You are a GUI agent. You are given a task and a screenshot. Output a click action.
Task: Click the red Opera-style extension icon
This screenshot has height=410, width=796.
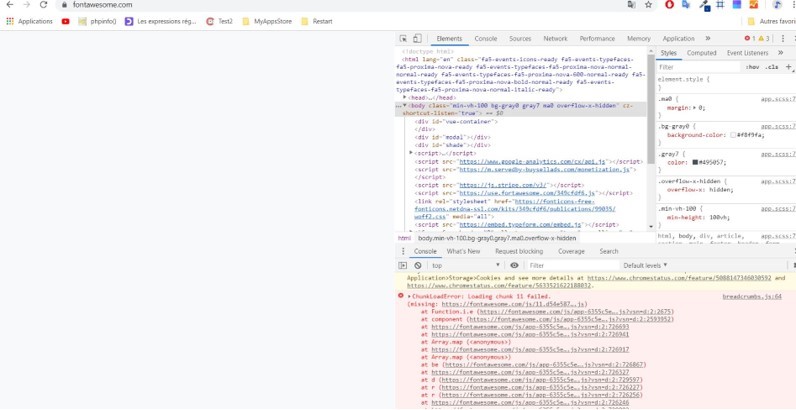[x=670, y=5]
